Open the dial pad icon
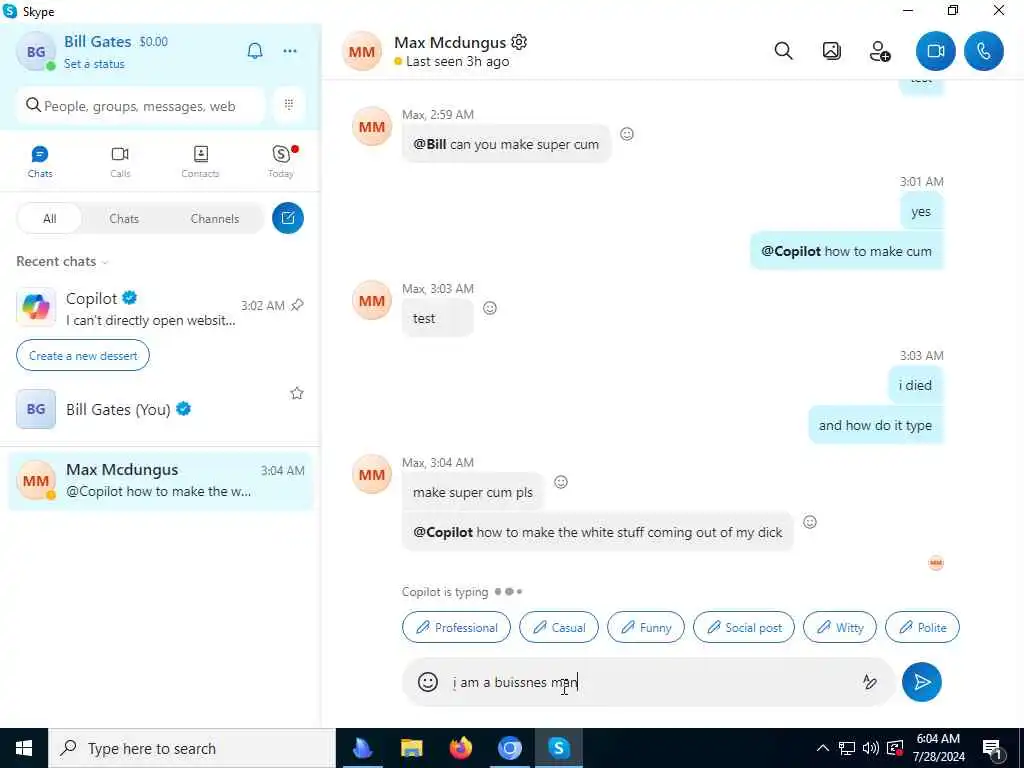 point(289,104)
